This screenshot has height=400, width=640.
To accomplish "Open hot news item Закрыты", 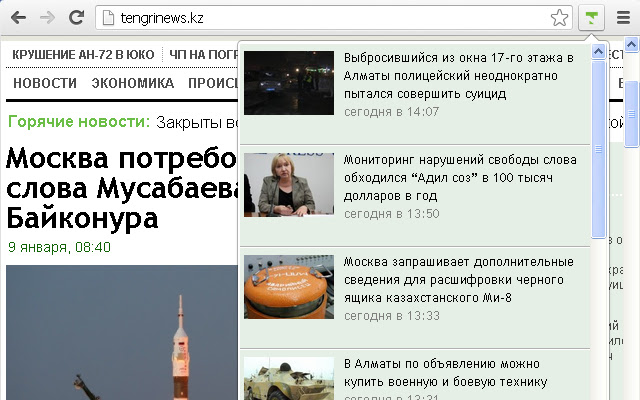I will pyautogui.click(x=197, y=122).
